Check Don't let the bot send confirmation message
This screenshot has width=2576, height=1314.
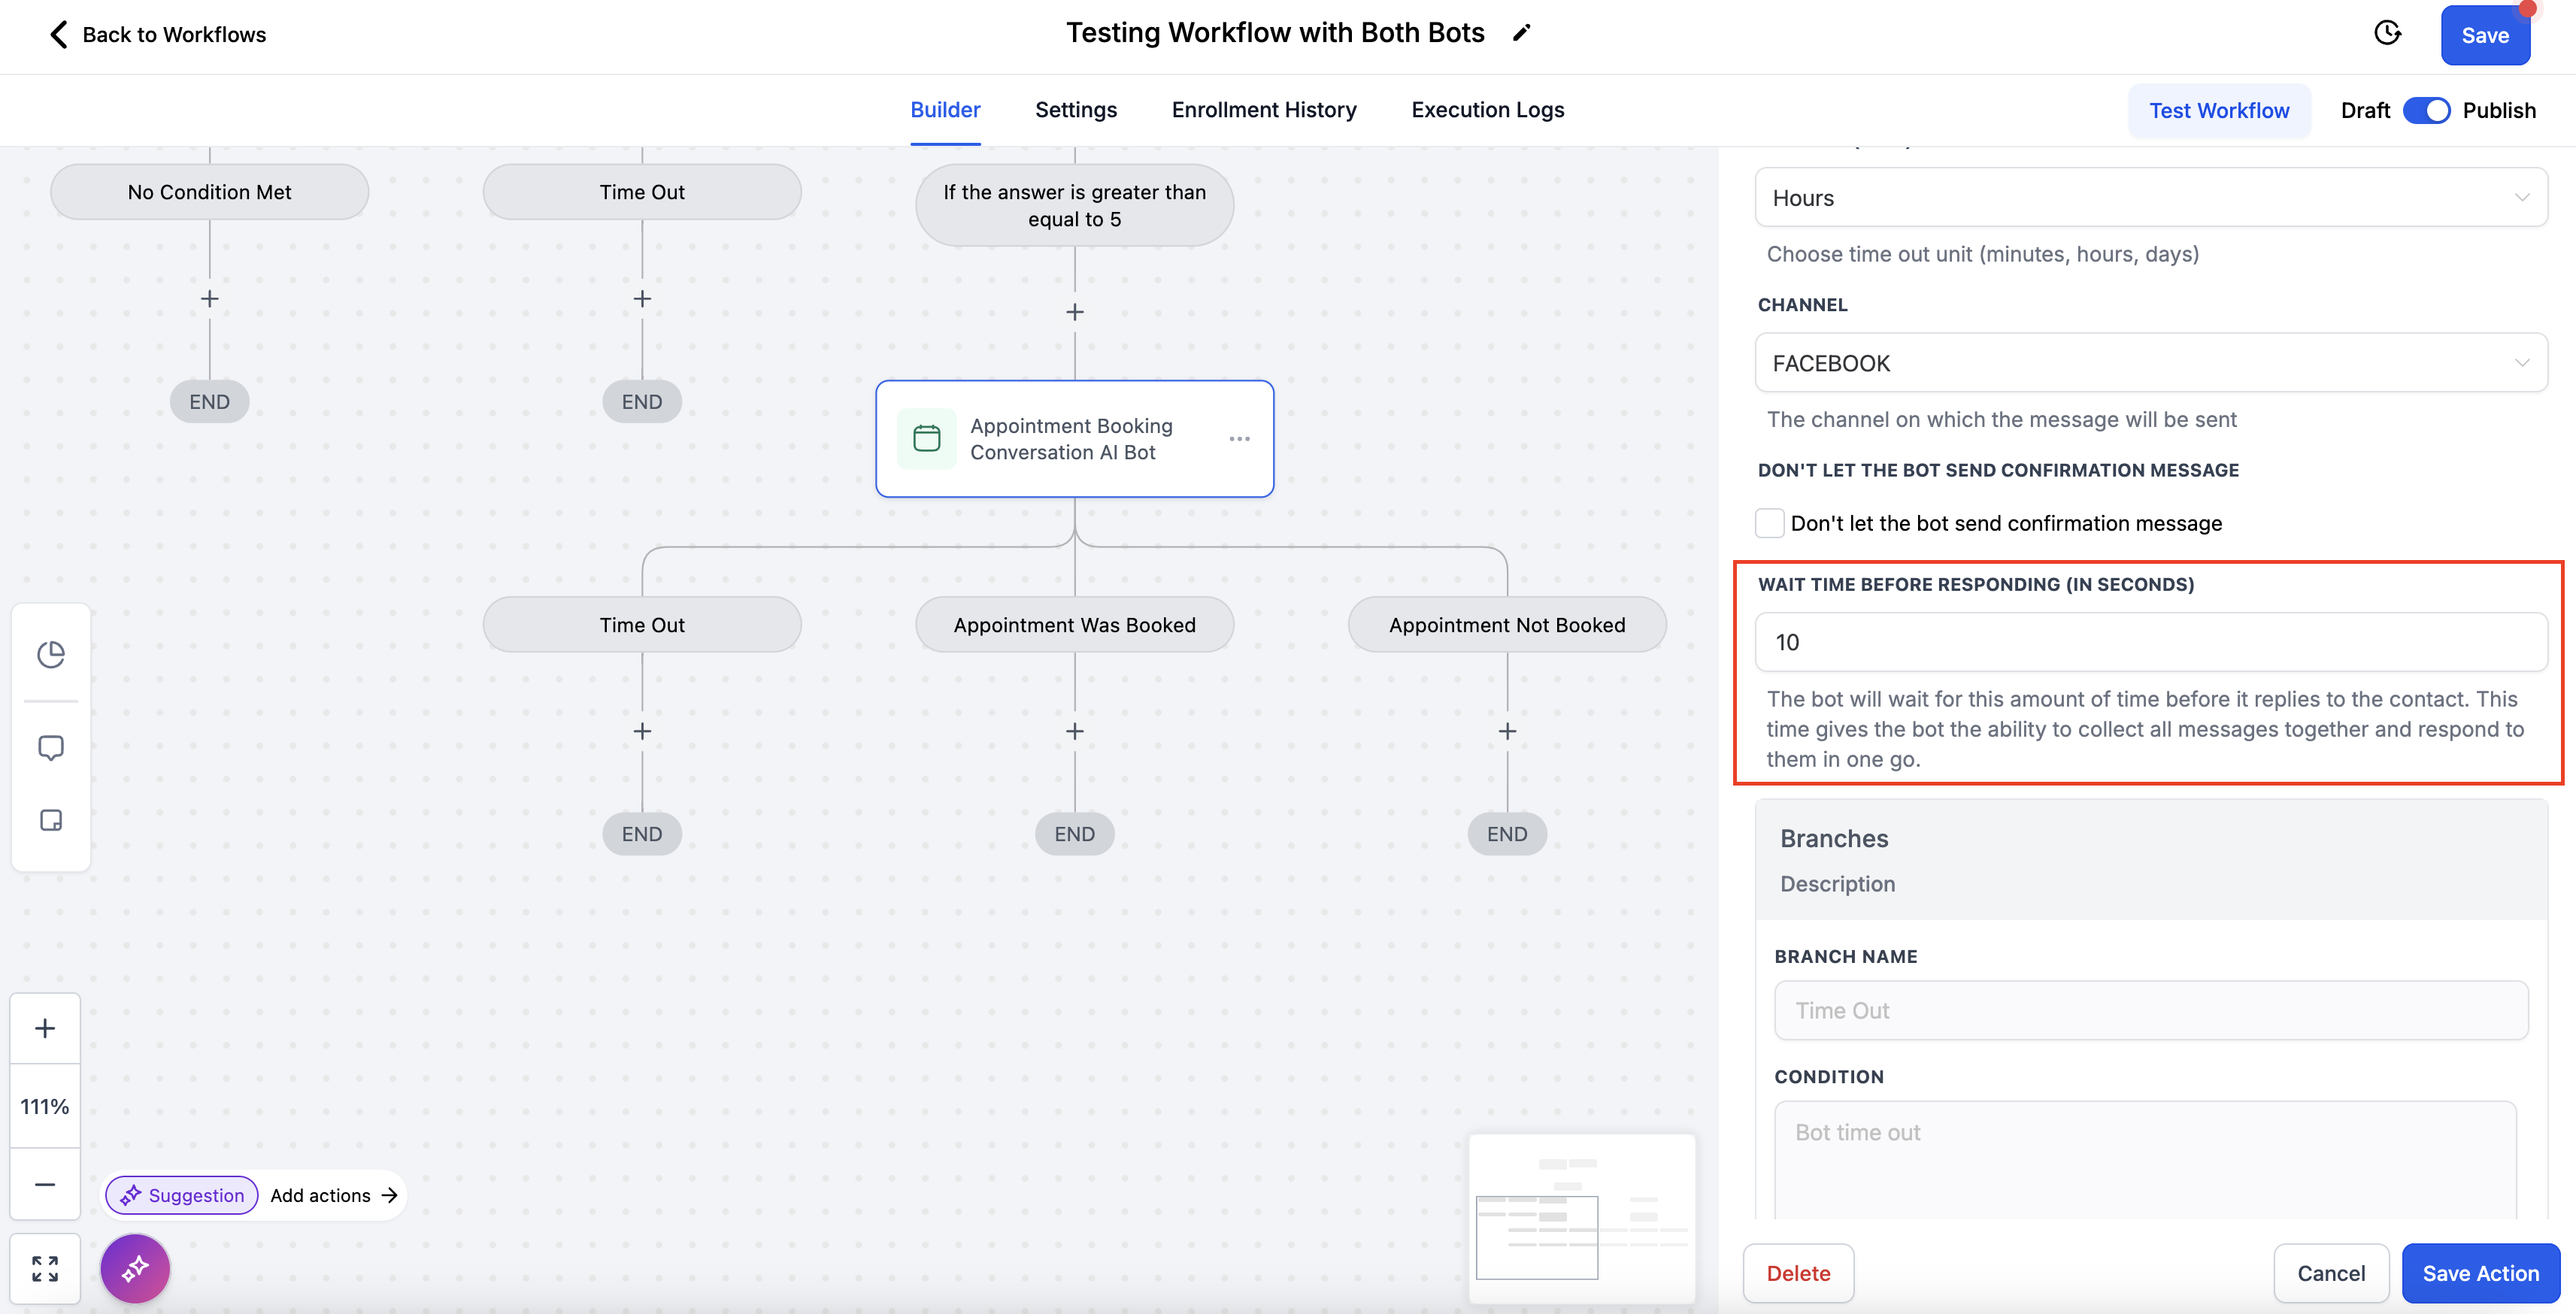[1769, 523]
